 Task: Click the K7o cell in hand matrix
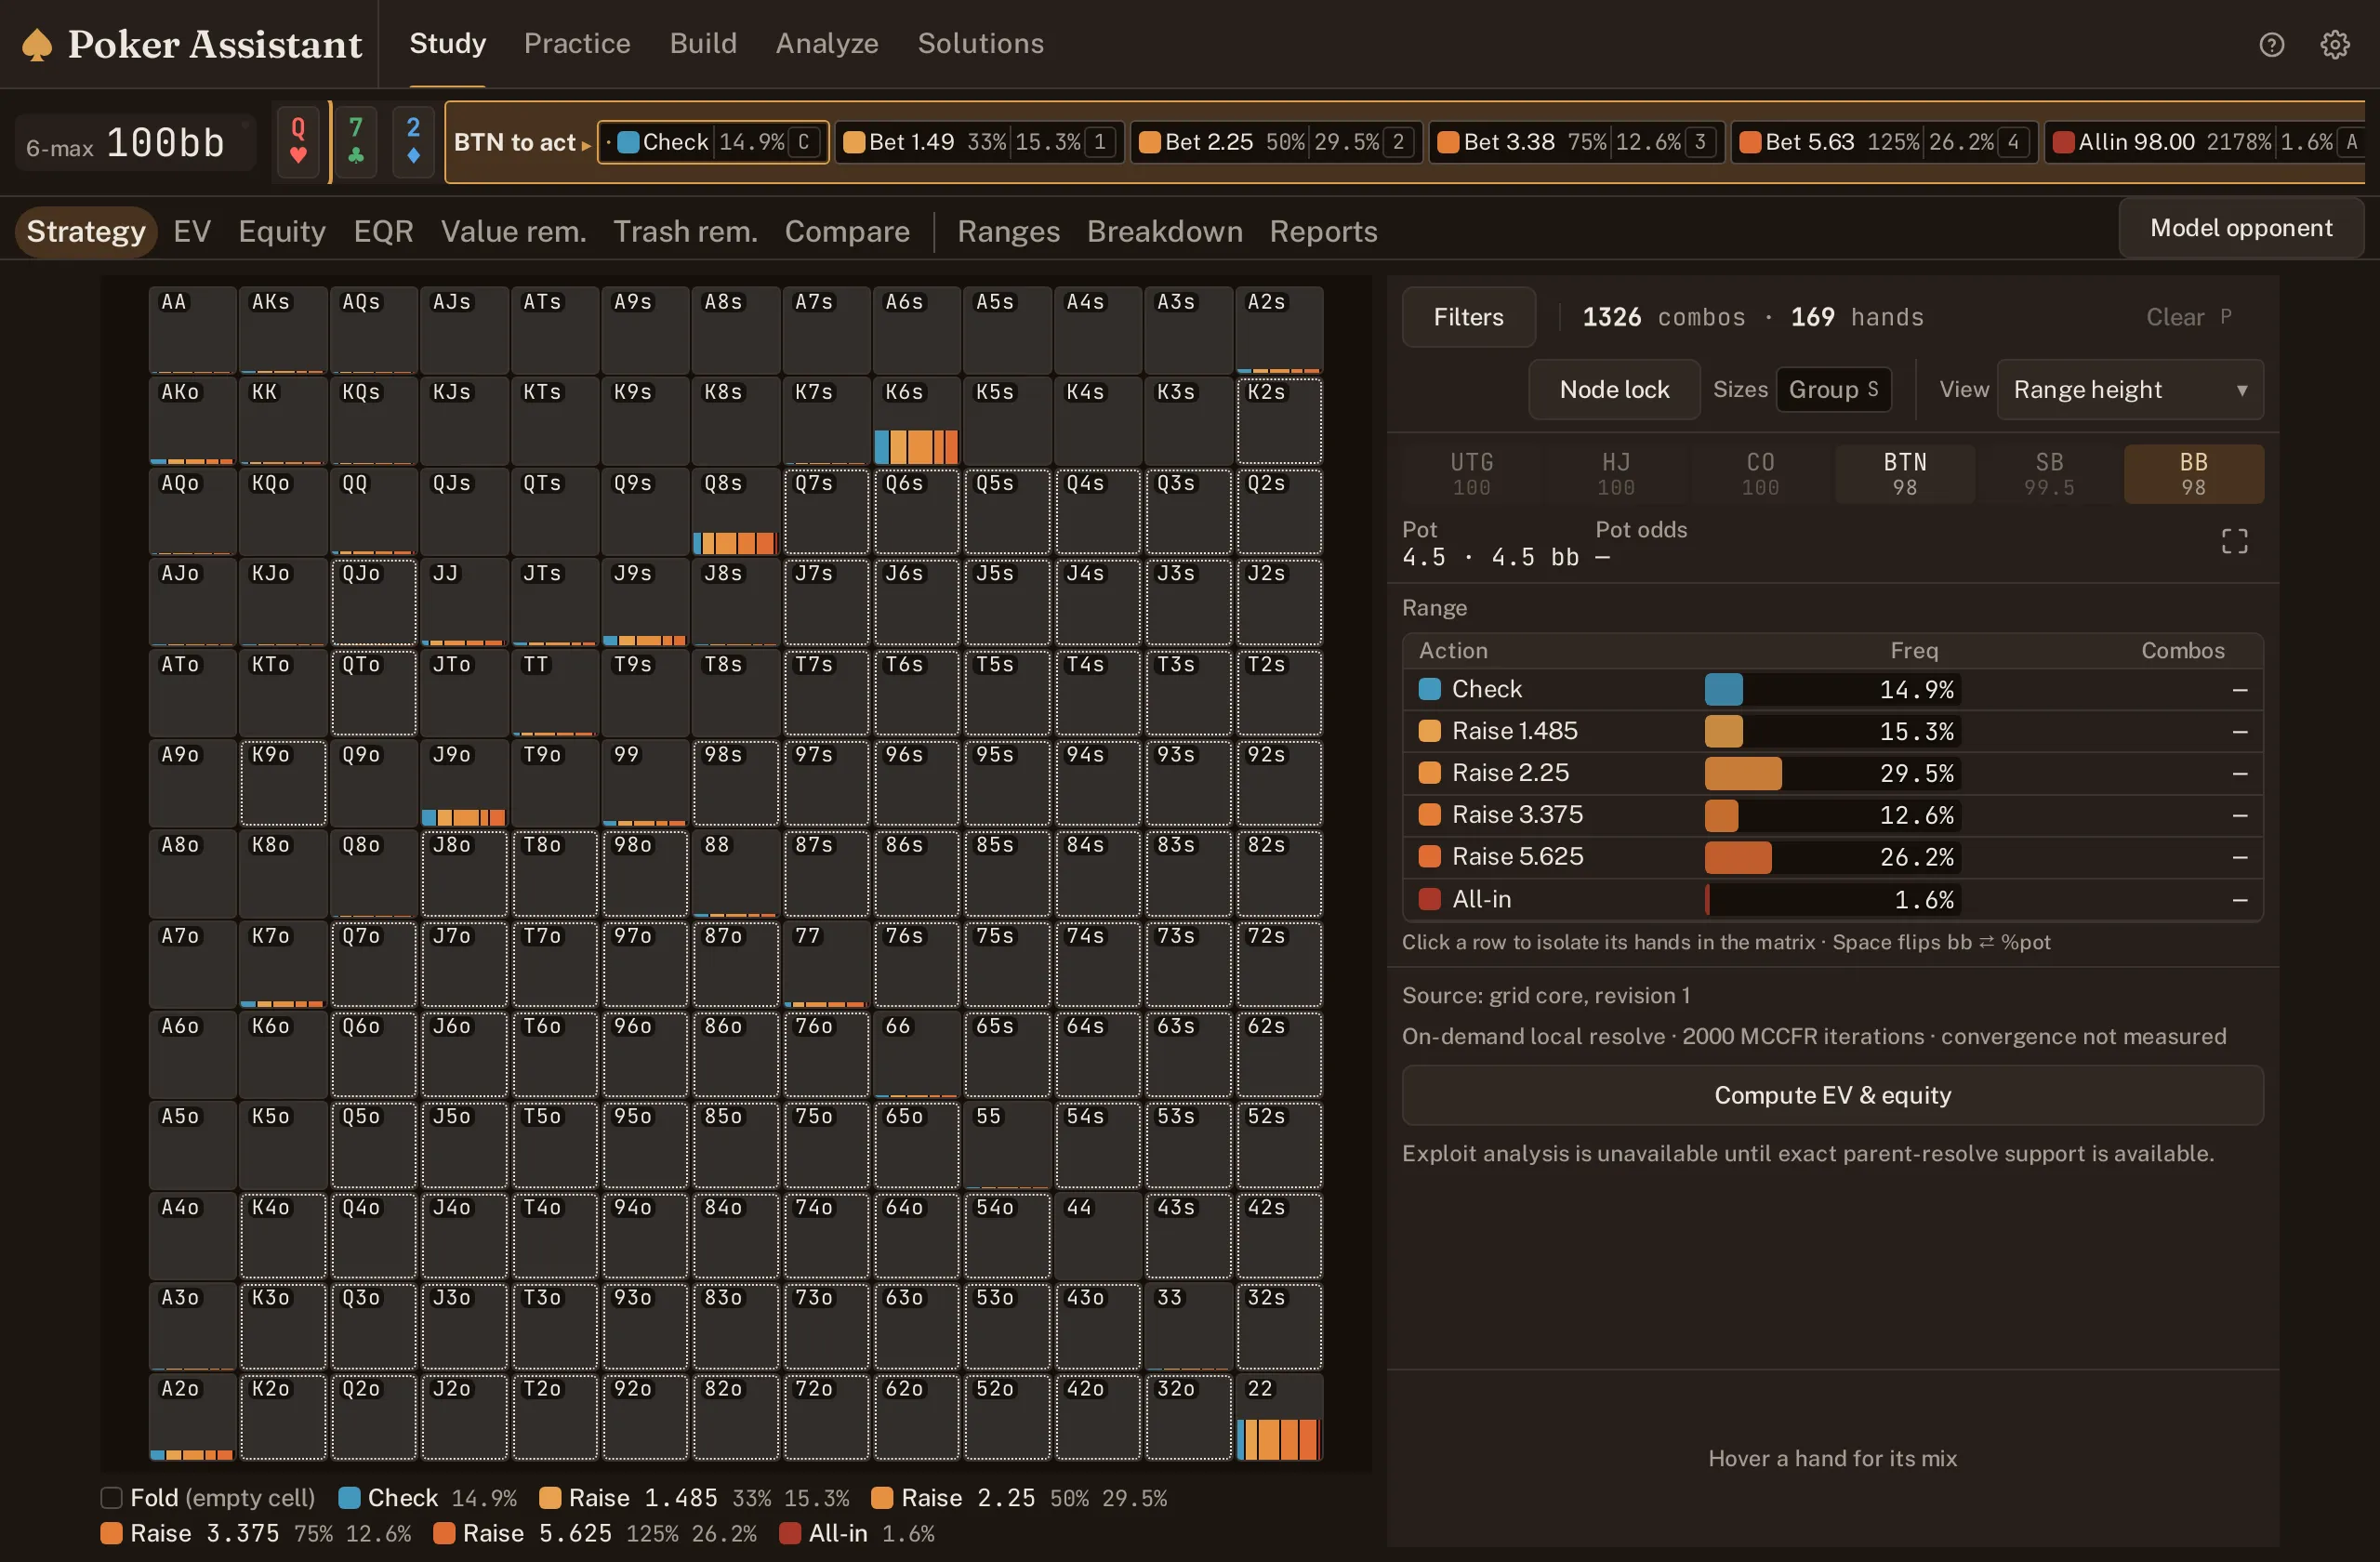pyautogui.click(x=282, y=964)
